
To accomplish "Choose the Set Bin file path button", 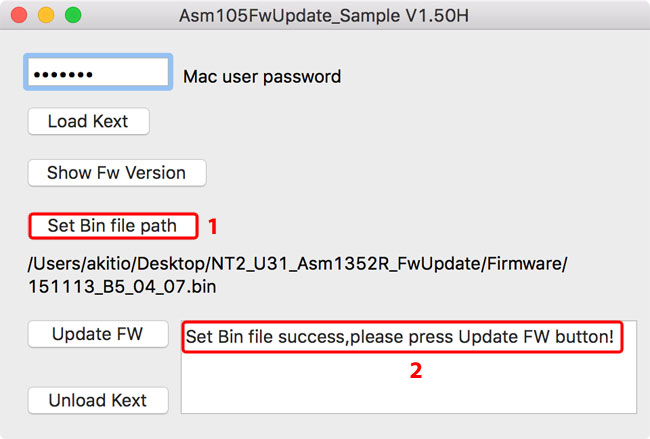I will point(112,226).
